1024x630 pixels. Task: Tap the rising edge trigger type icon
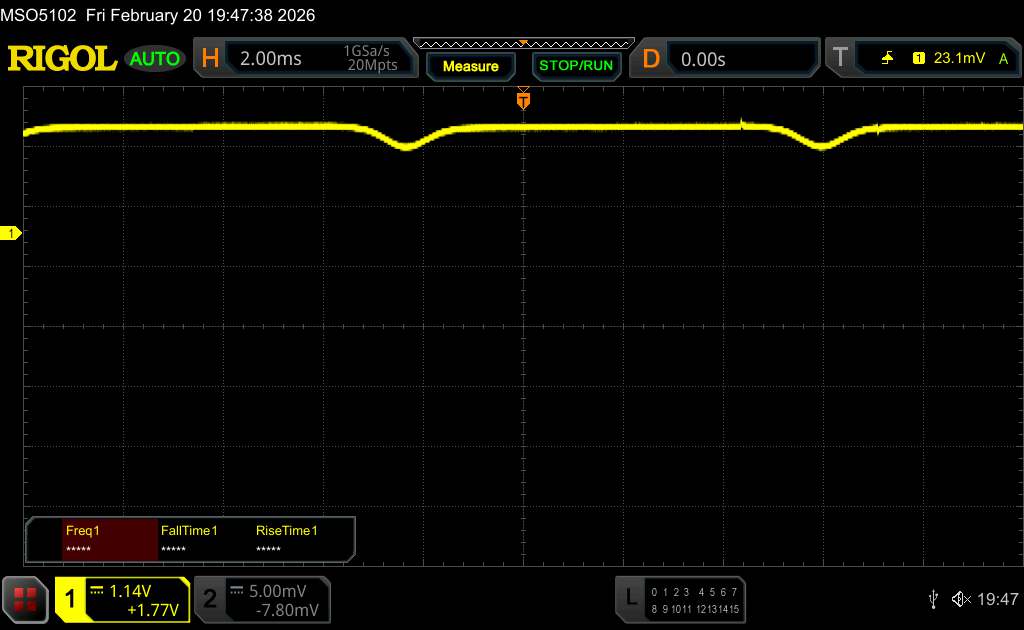coord(887,59)
